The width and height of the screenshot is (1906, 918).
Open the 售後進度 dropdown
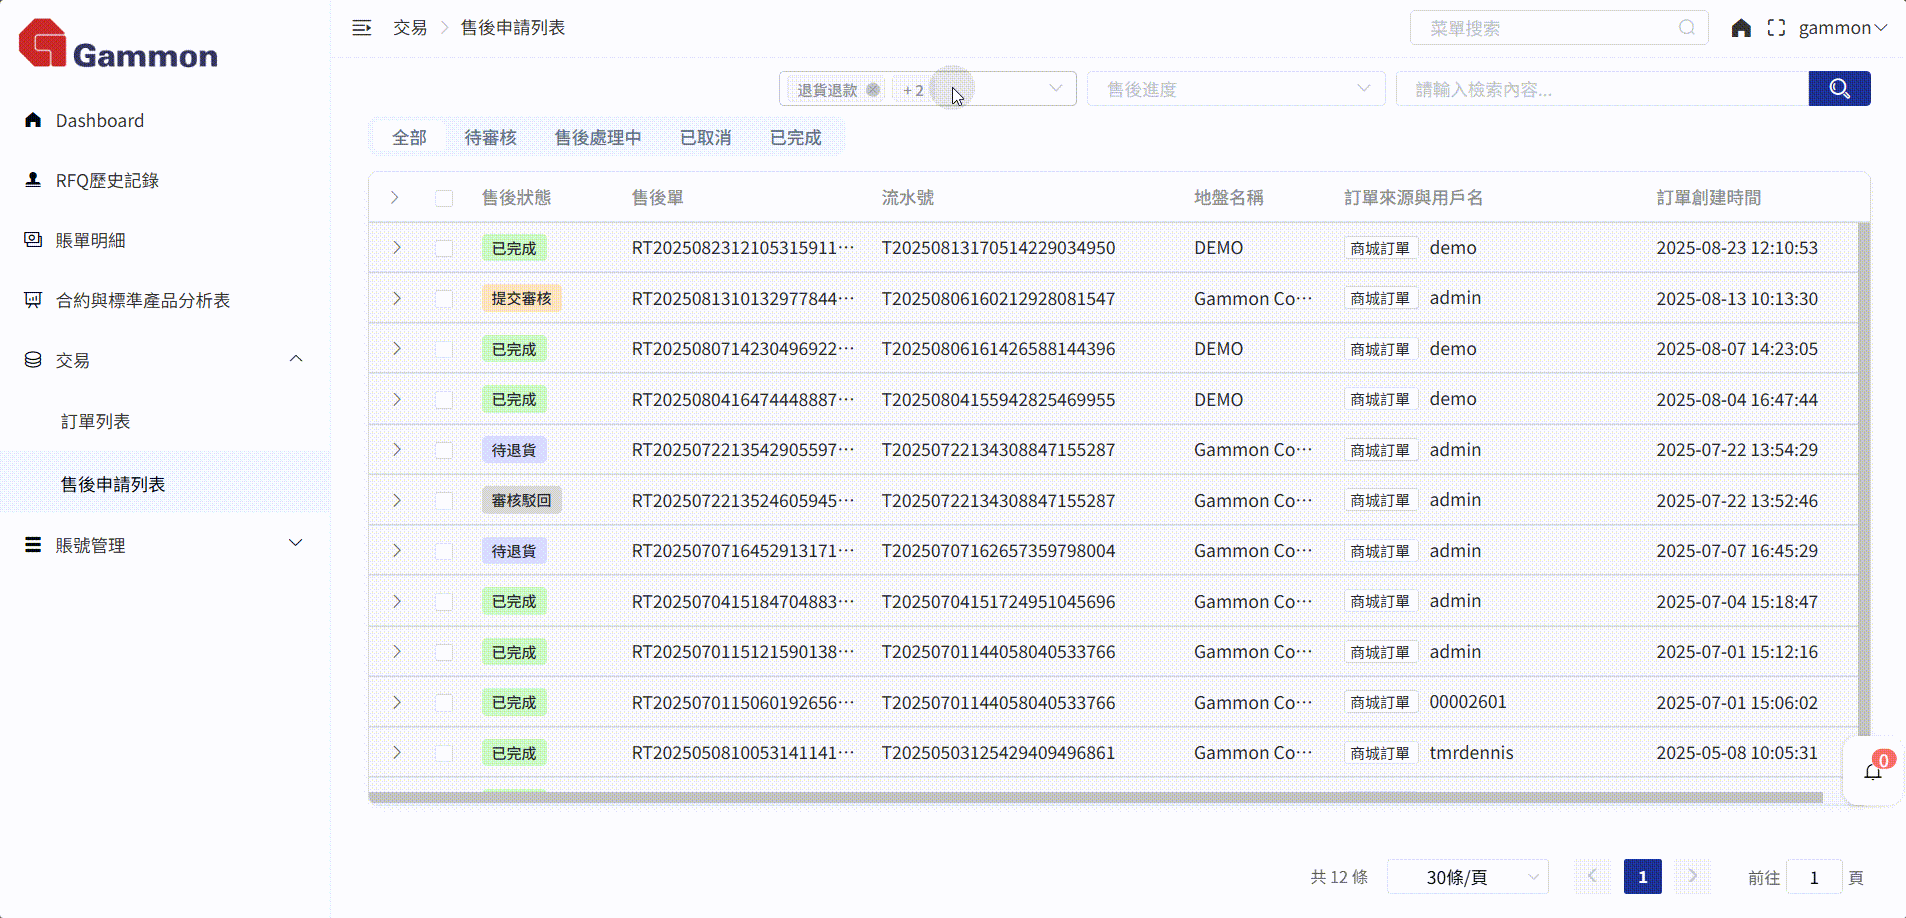[1235, 89]
